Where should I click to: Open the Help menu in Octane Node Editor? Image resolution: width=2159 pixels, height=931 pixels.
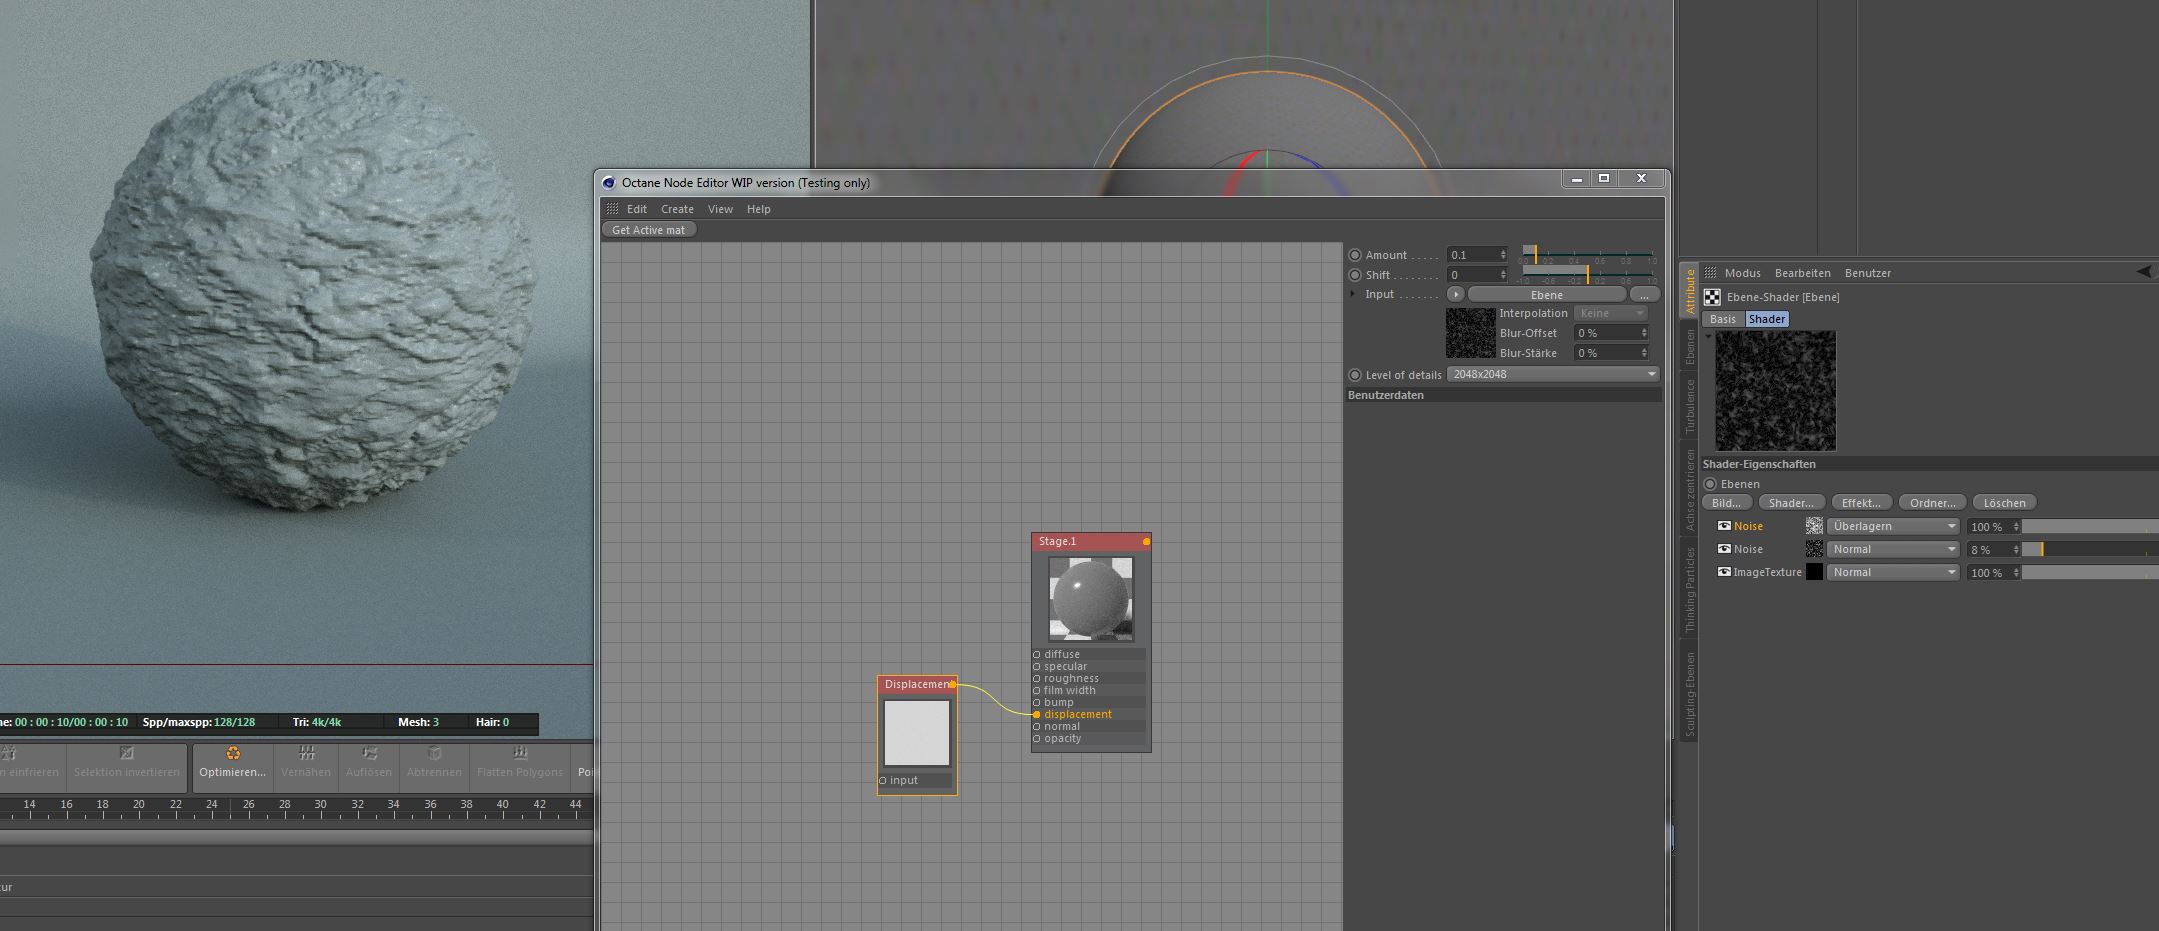(759, 209)
